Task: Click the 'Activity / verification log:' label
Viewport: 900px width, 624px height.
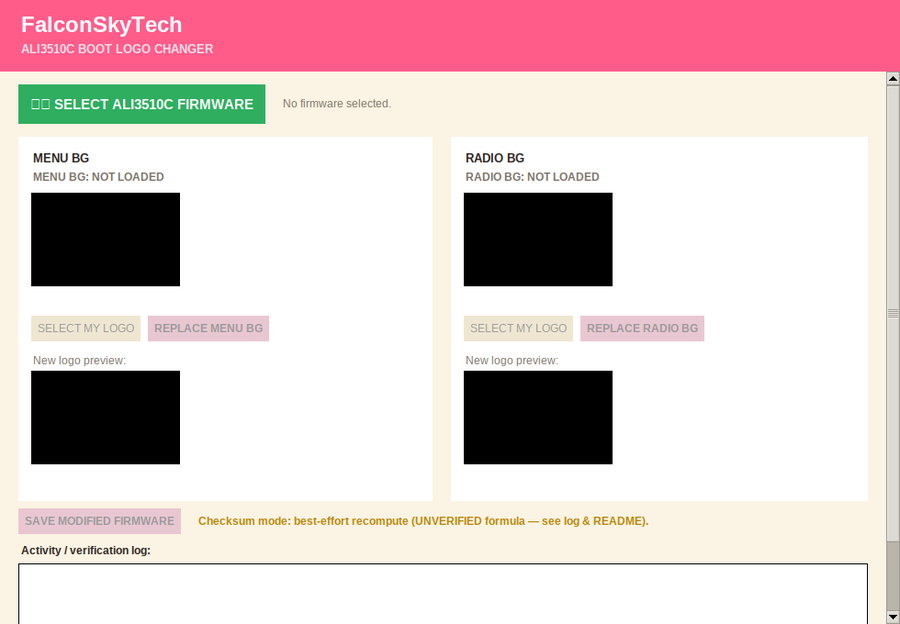Action: pos(86,551)
